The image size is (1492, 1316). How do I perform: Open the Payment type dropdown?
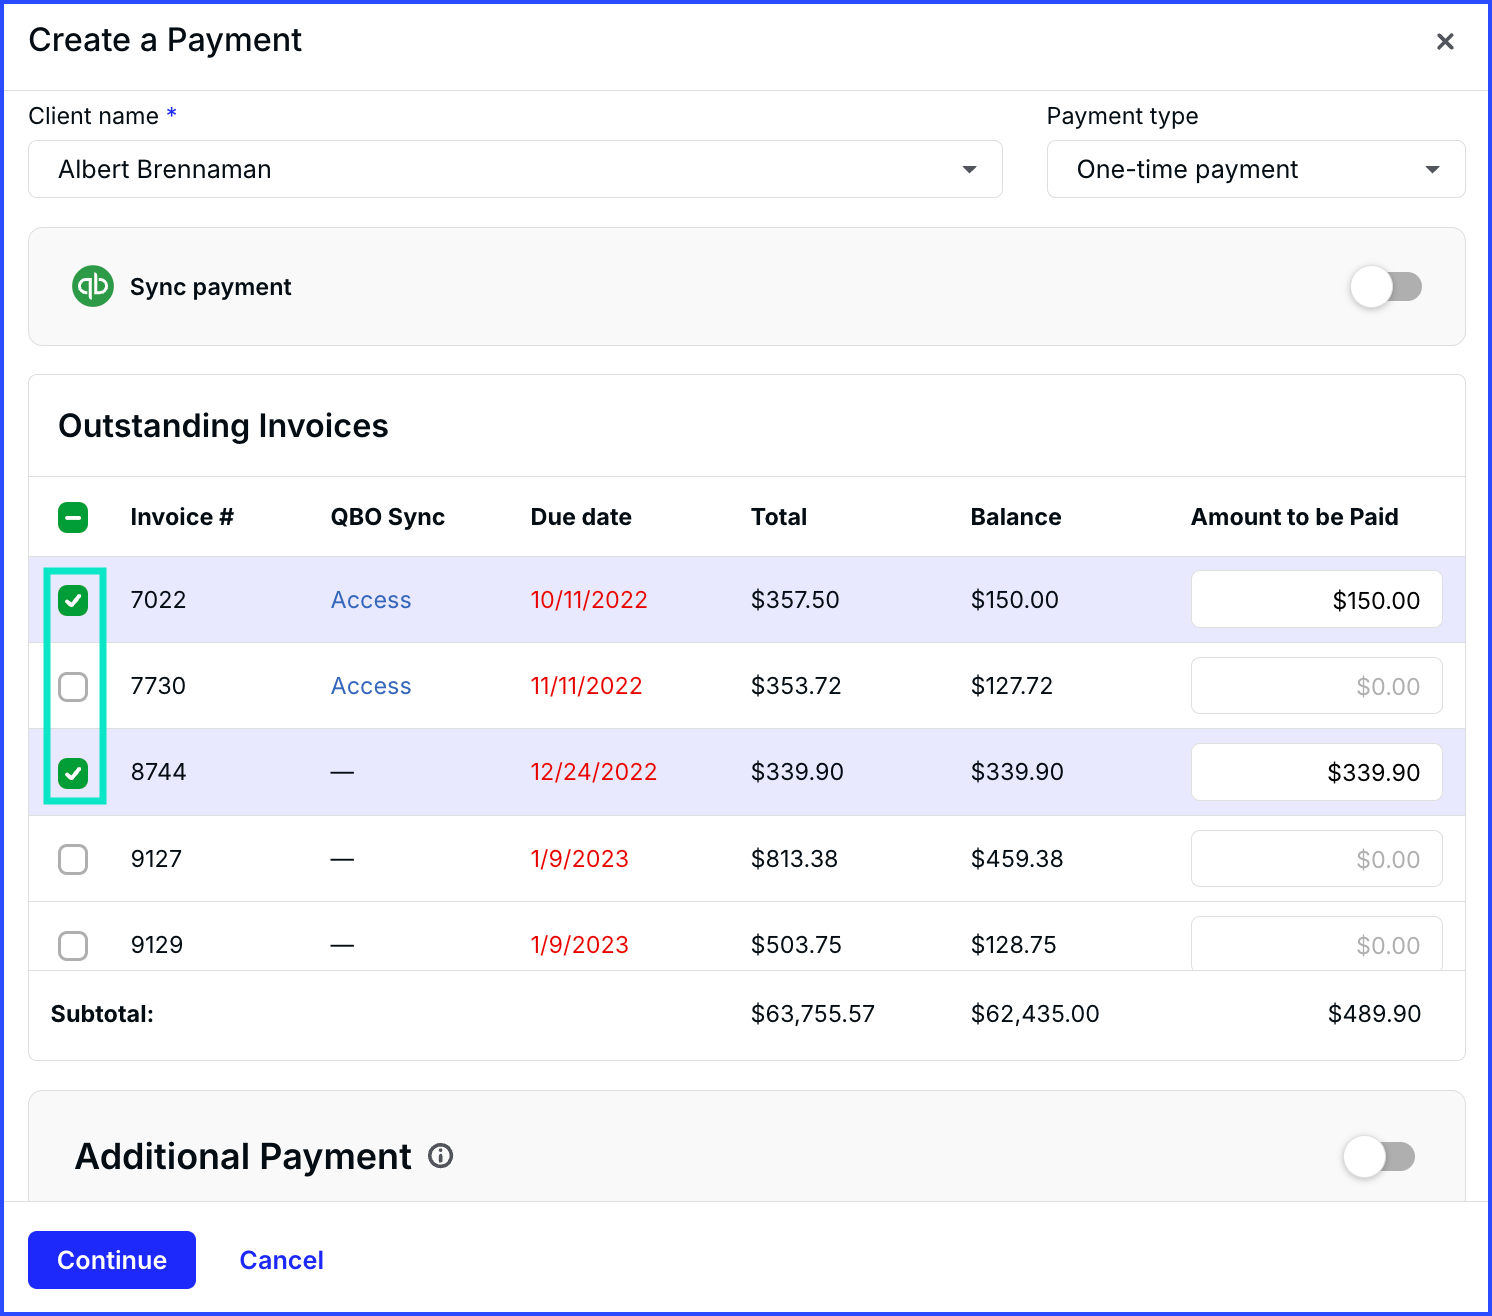click(x=1256, y=169)
